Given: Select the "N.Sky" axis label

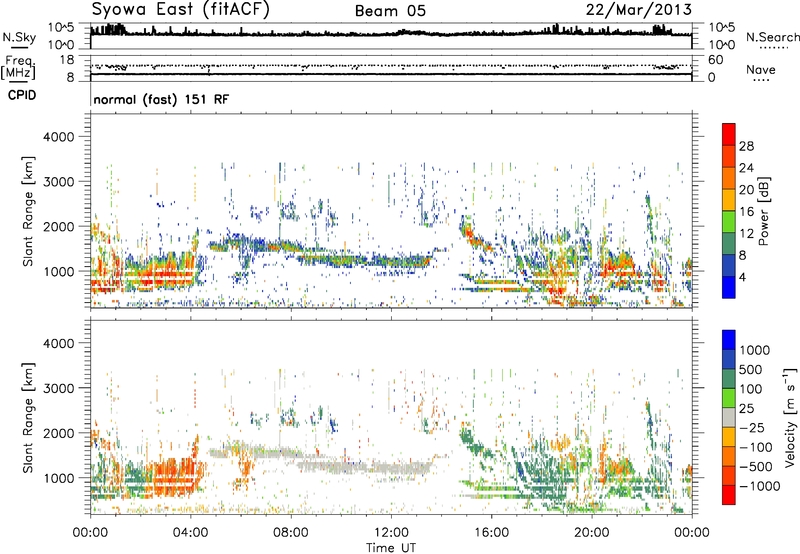Looking at the screenshot, I should (19, 37).
